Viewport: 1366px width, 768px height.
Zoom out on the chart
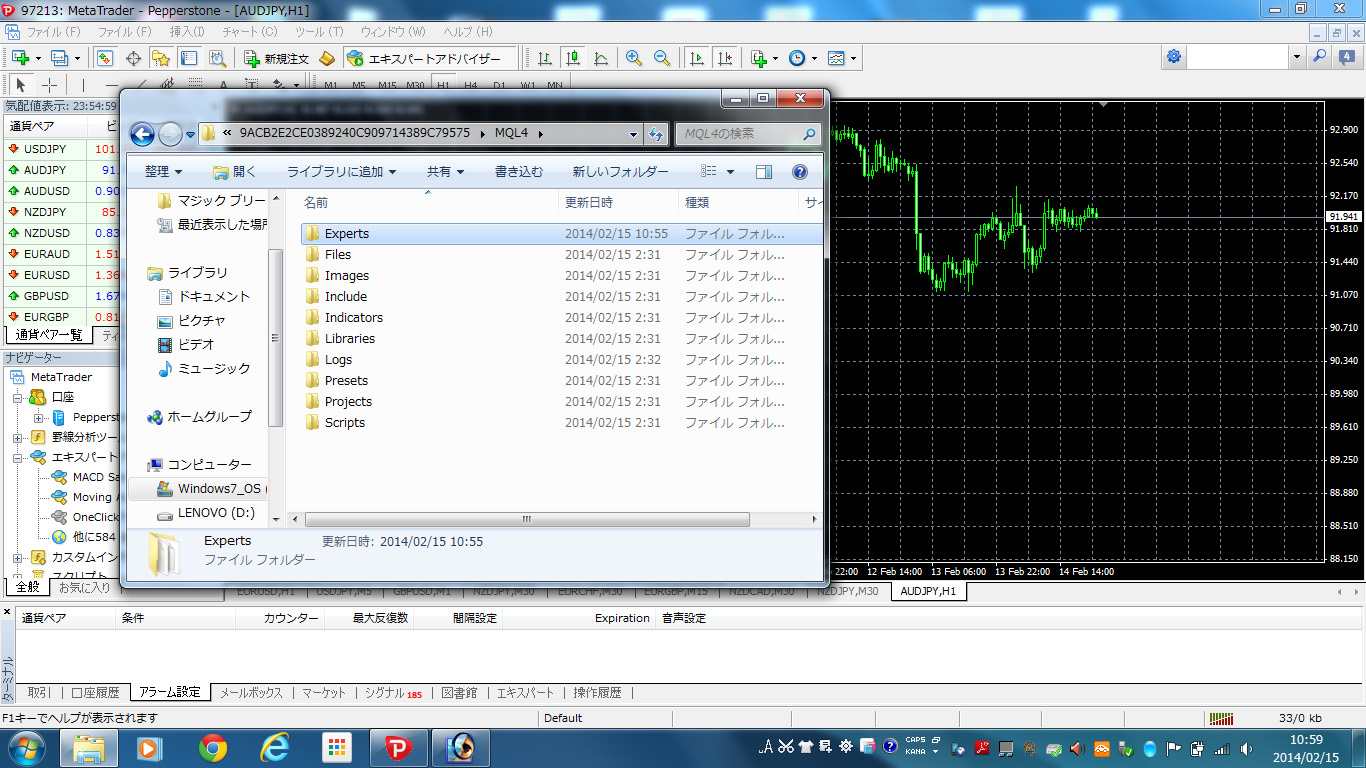(x=662, y=58)
